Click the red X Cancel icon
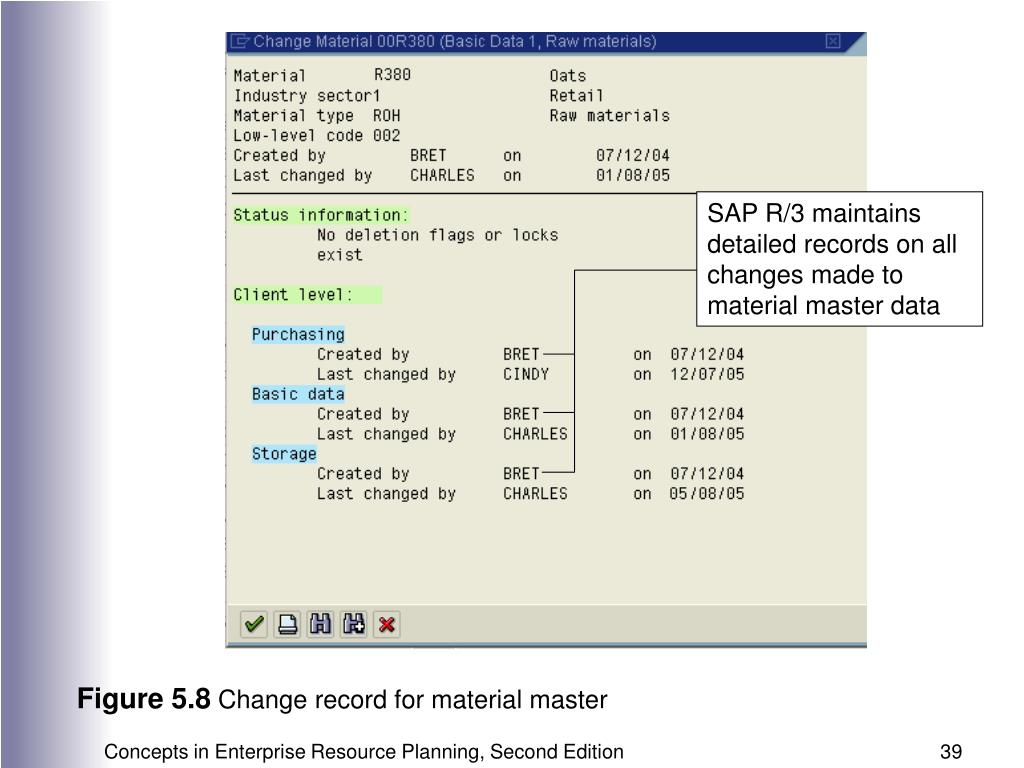 (x=387, y=624)
